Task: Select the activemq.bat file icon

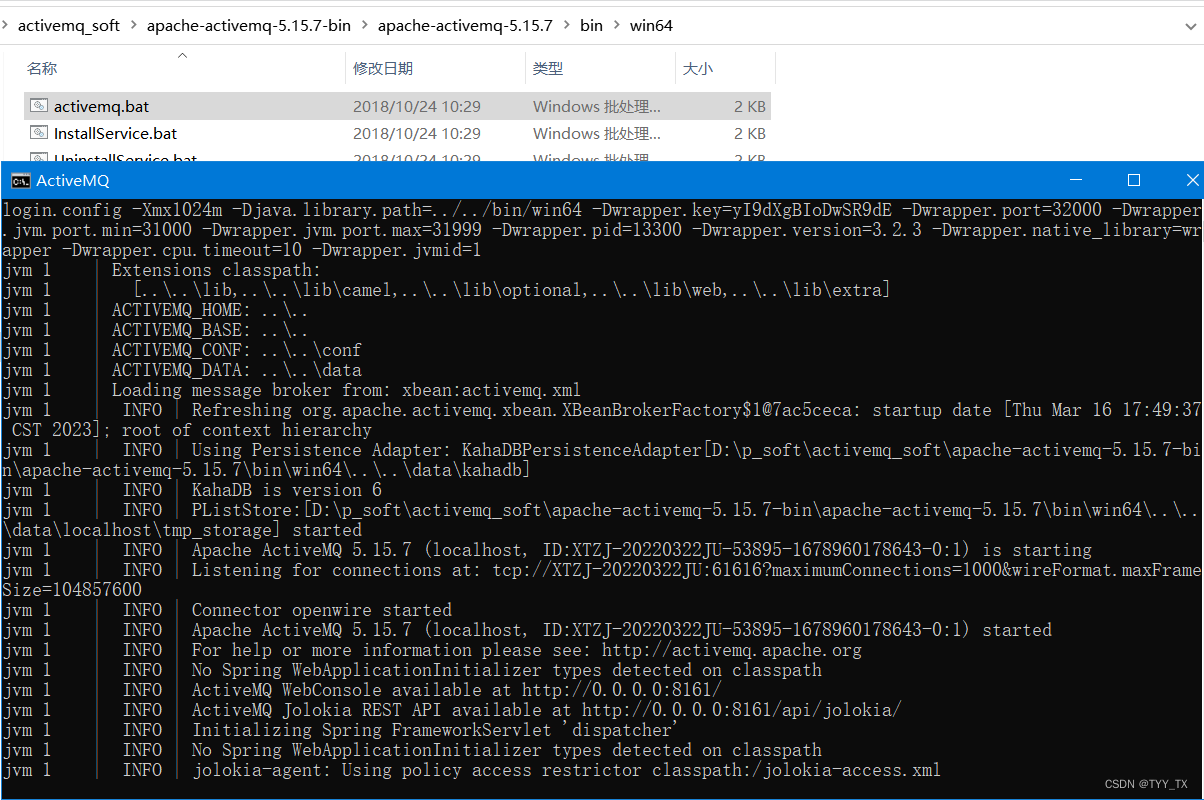Action: pyautogui.click(x=39, y=106)
